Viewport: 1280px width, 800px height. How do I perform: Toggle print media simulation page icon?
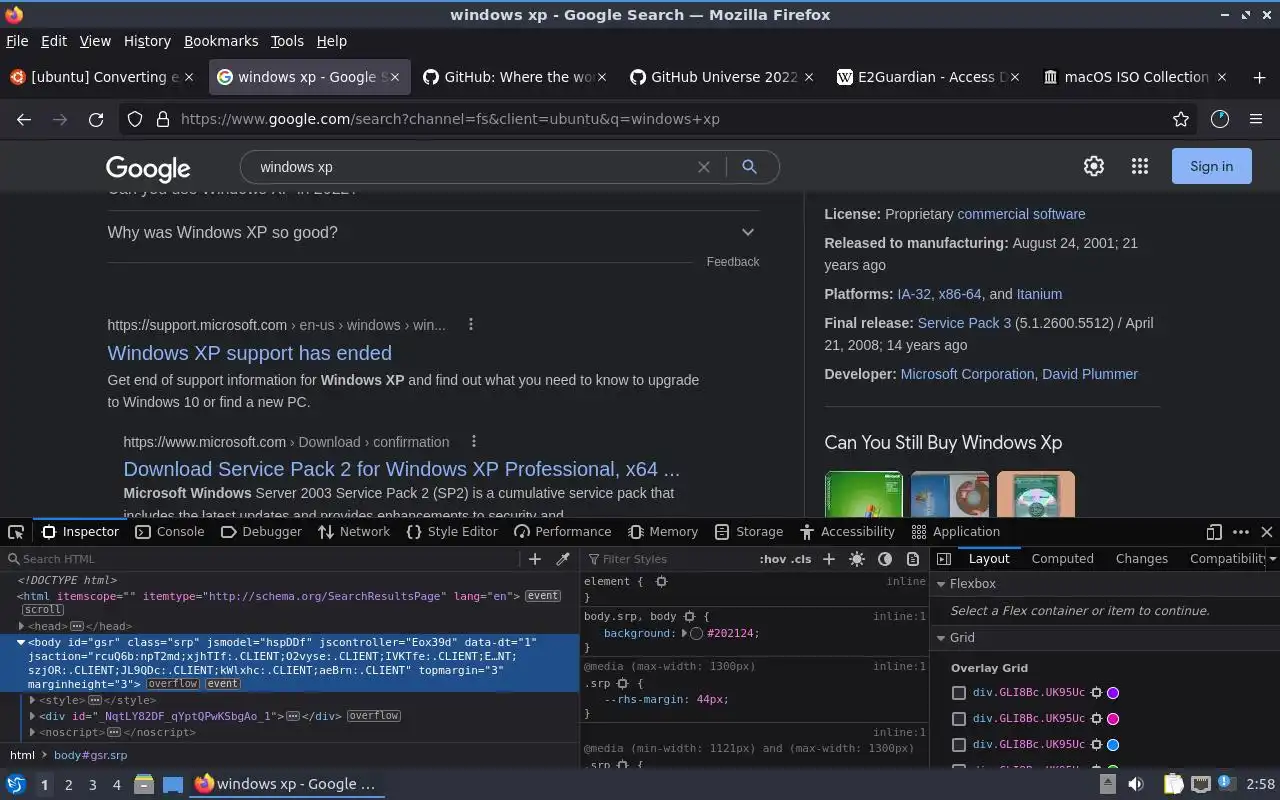(x=913, y=559)
